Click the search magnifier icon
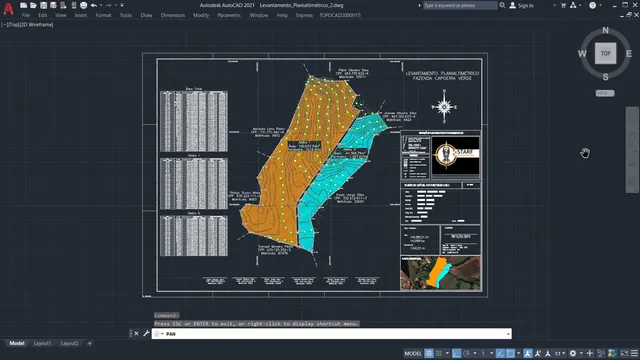Viewport: 640px width, 360px height. pyautogui.click(x=502, y=5)
